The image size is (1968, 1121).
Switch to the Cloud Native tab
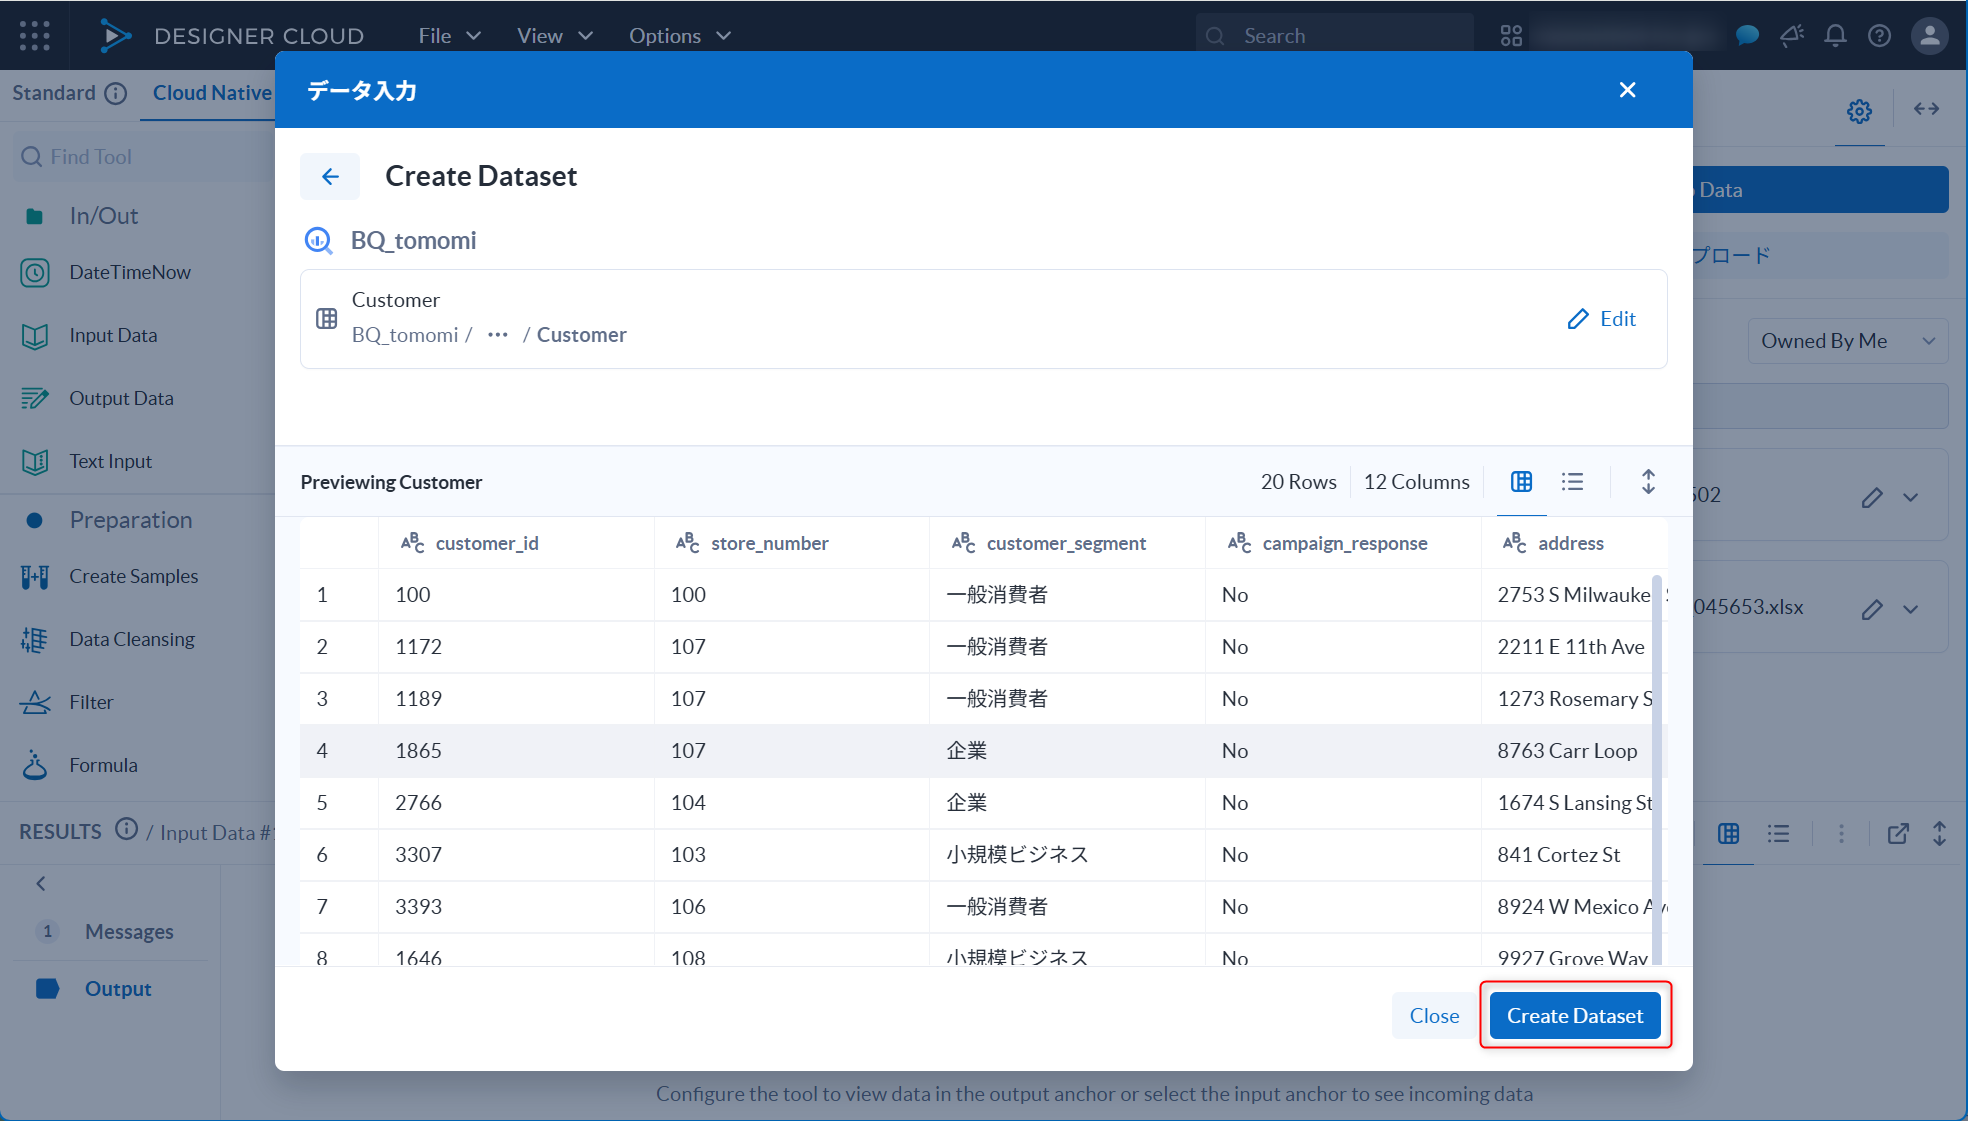tap(213, 92)
